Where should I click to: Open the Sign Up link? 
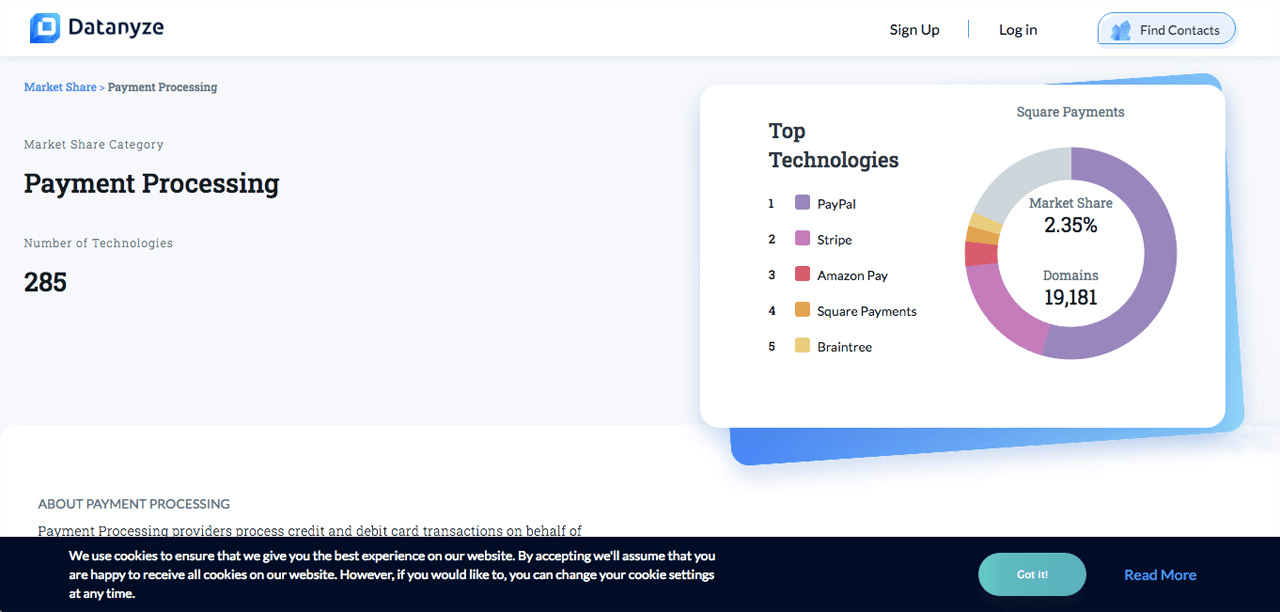914,30
